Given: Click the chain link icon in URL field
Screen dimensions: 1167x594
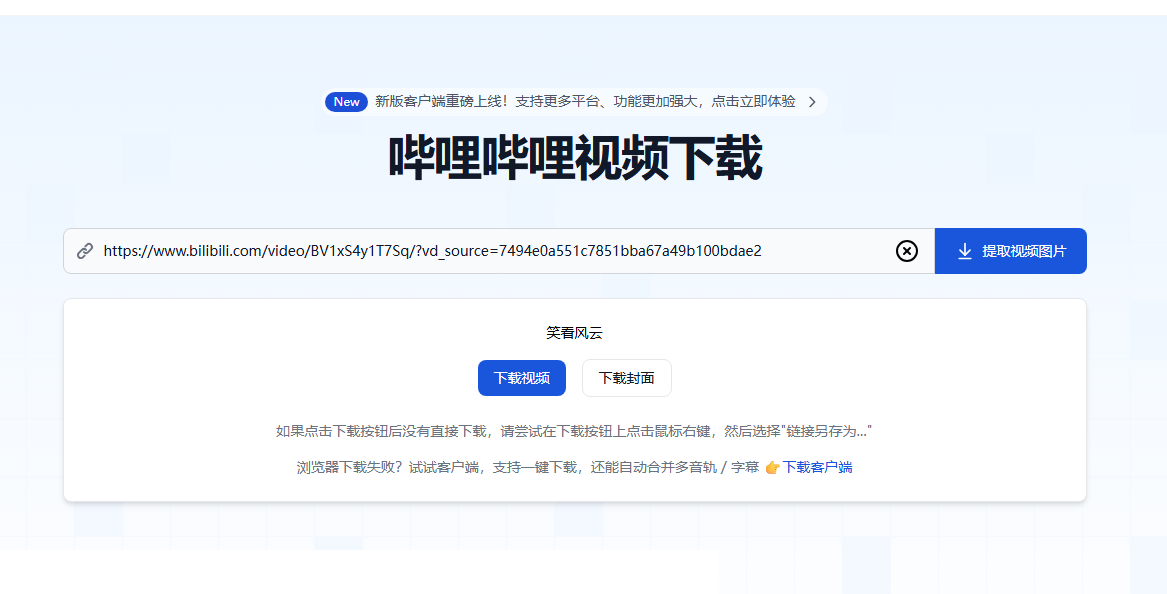Looking at the screenshot, I should coord(85,251).
